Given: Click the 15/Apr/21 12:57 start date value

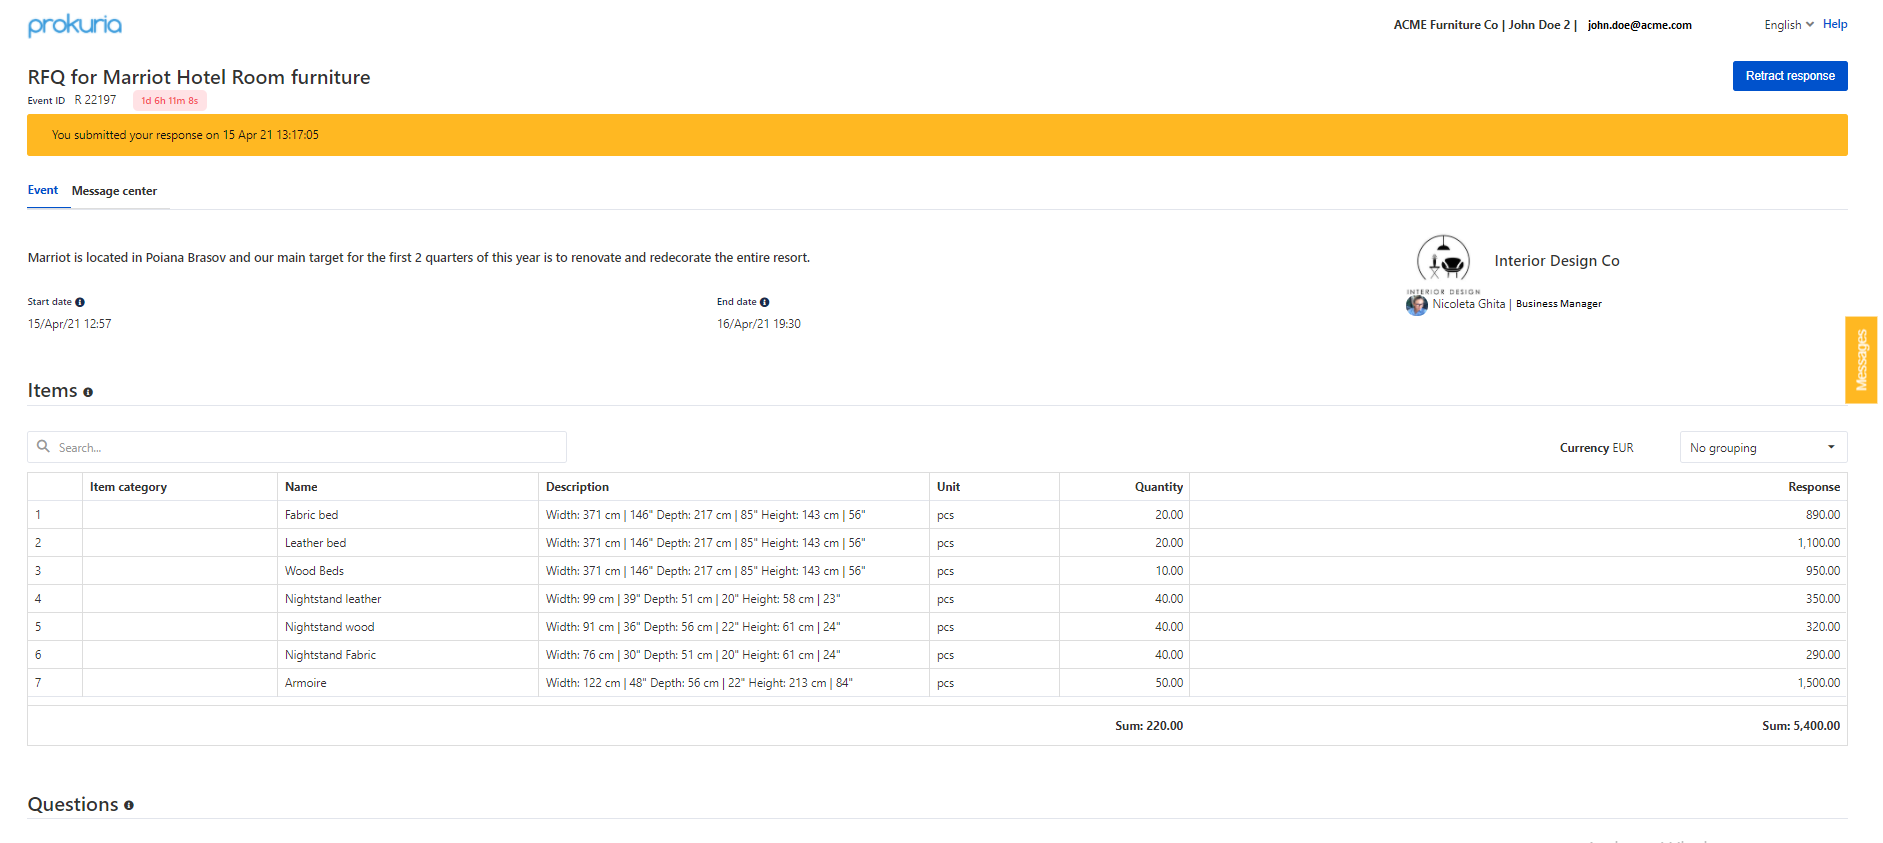Looking at the screenshot, I should pos(69,324).
